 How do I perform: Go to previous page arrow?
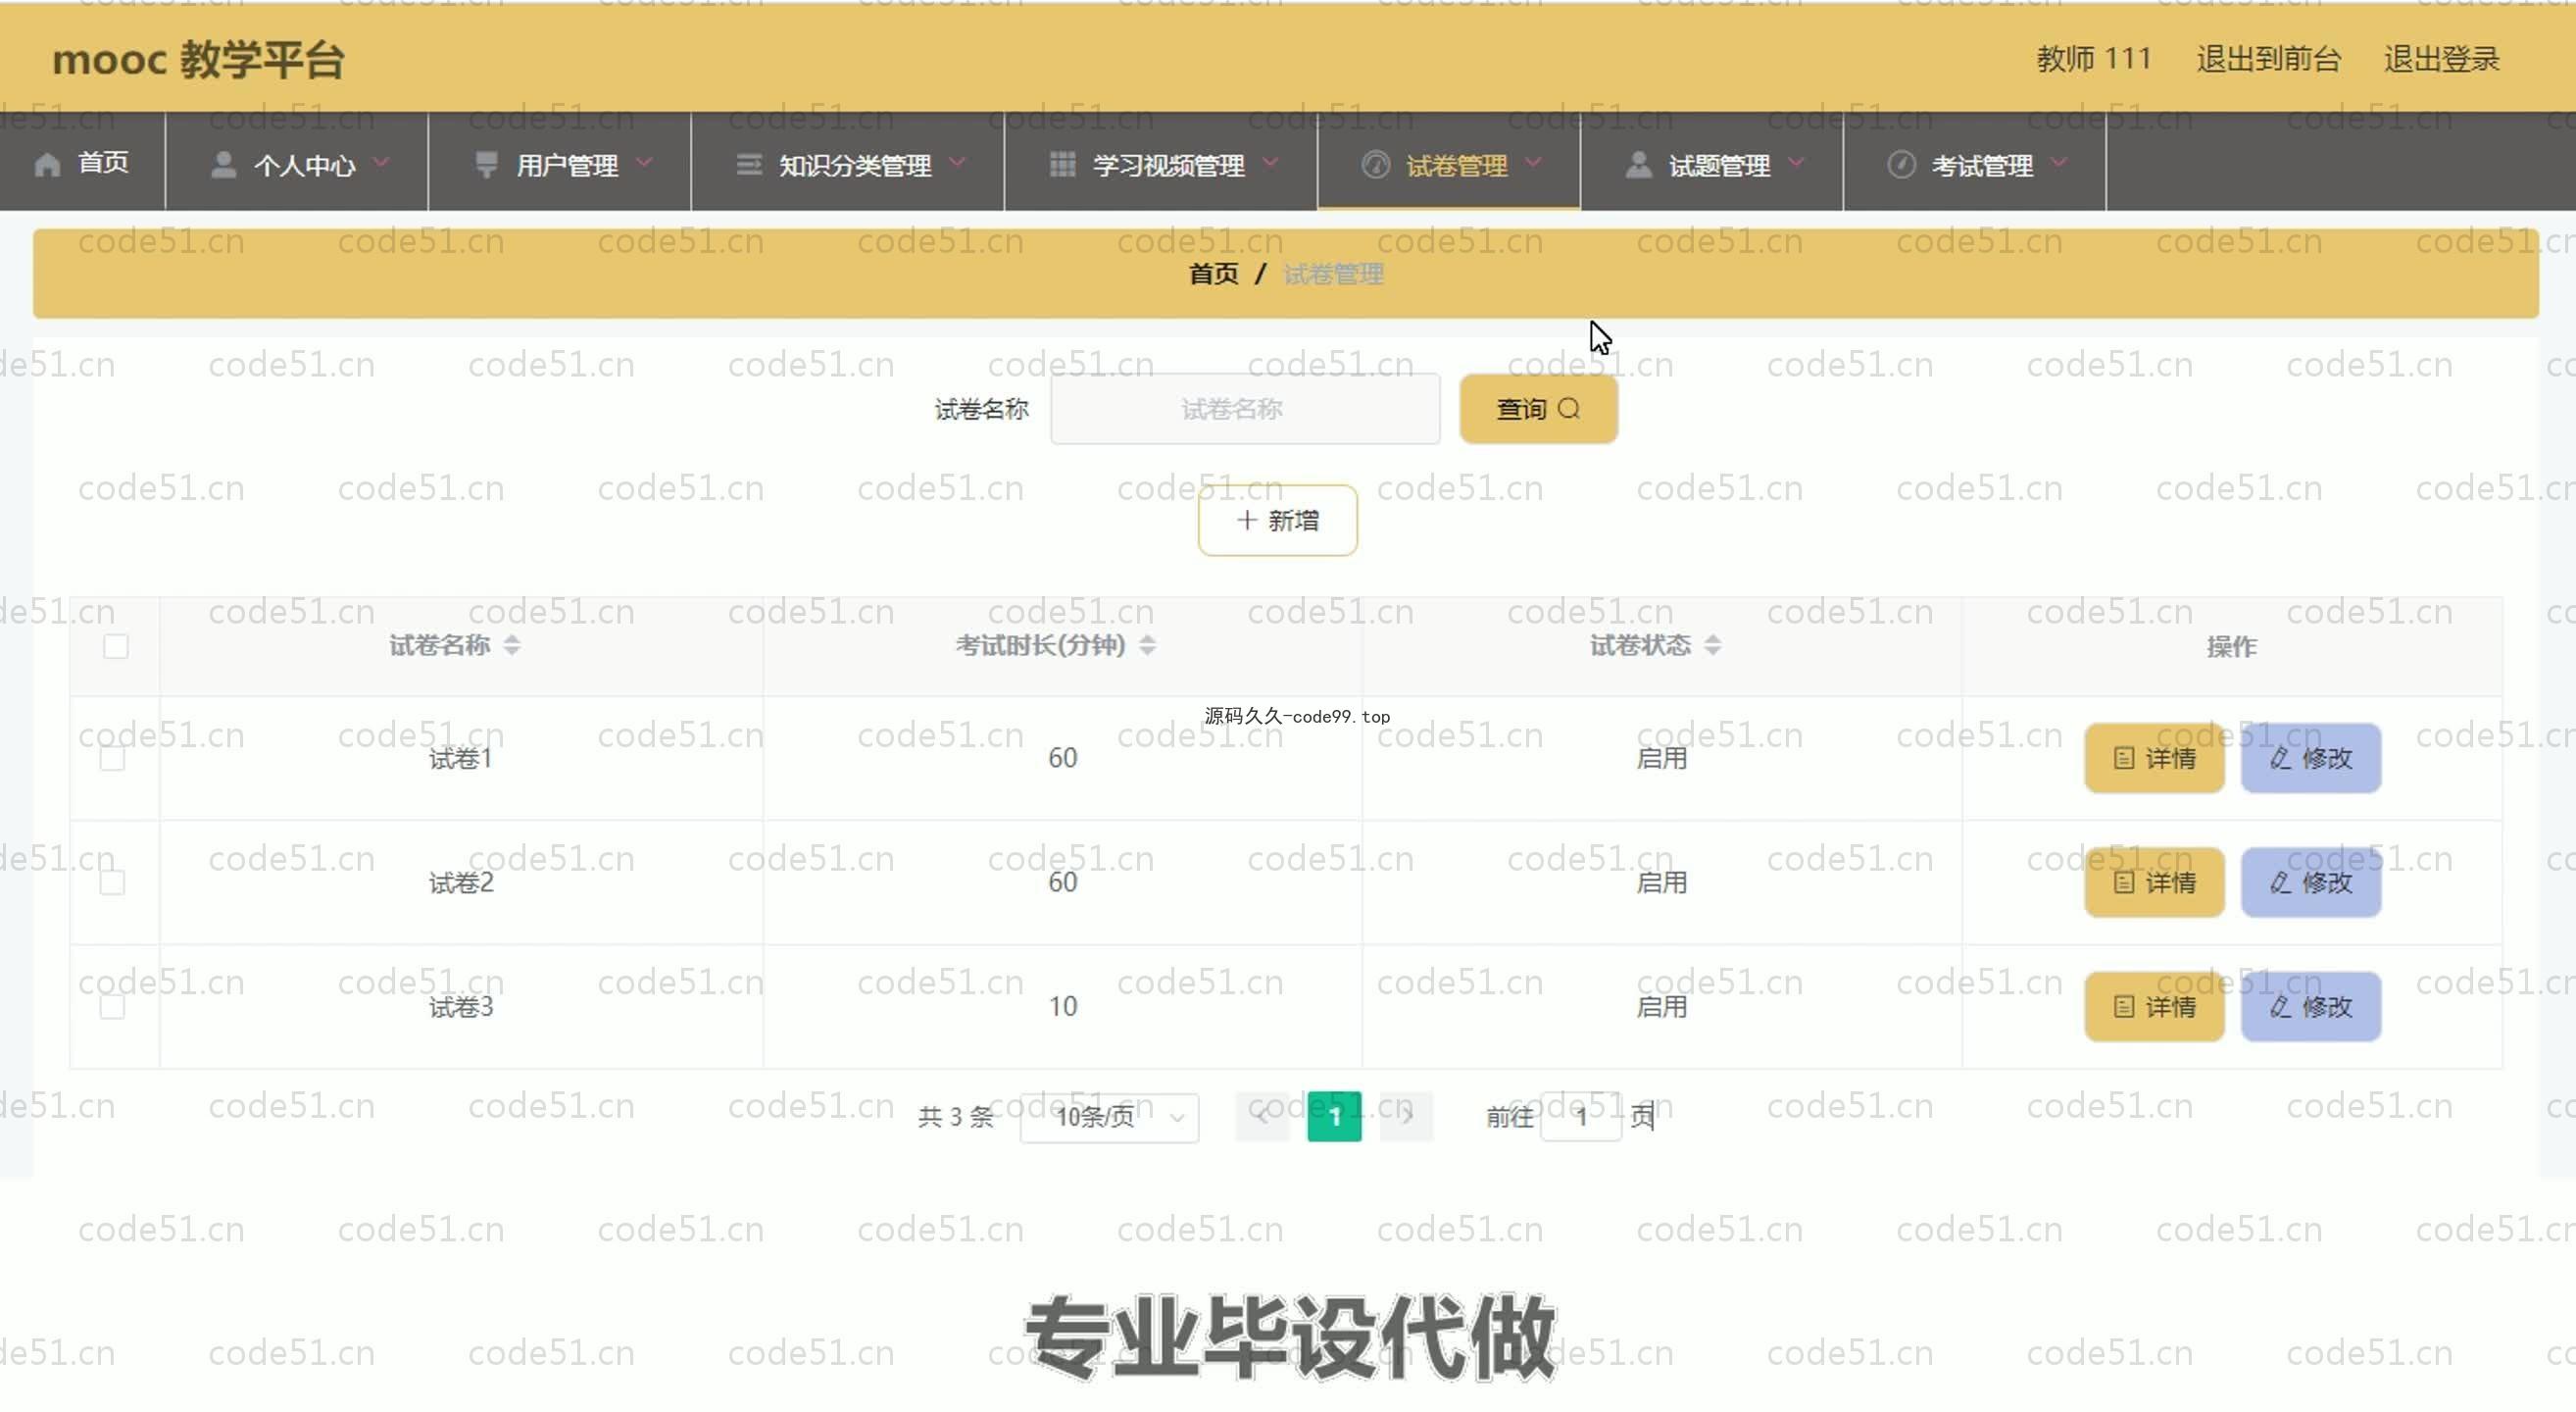pos(1262,1116)
